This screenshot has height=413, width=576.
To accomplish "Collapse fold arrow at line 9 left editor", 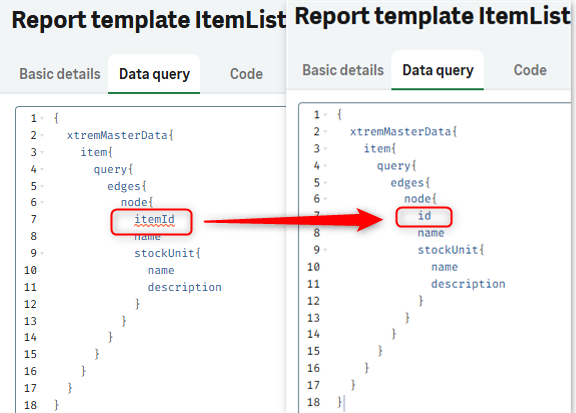I will tap(42, 253).
